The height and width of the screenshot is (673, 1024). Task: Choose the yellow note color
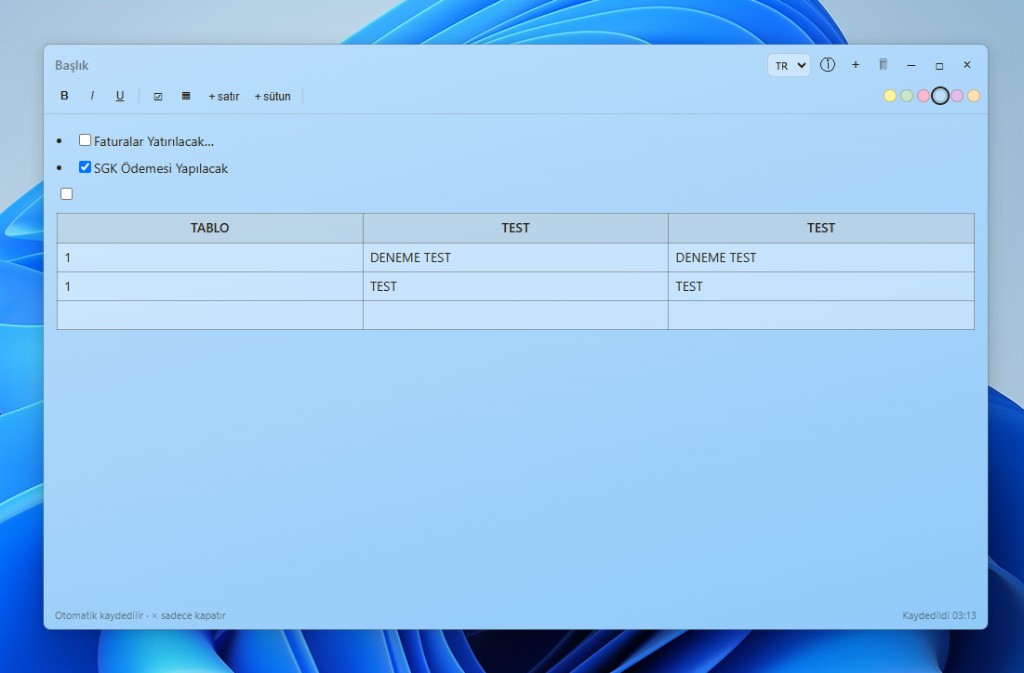[x=889, y=96]
